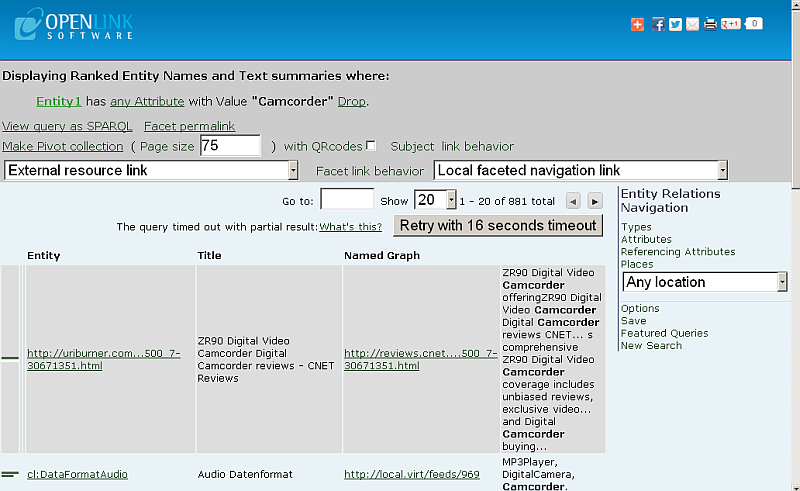800x491 pixels.
Task: Click the Entity1 link
Action: pos(59,102)
